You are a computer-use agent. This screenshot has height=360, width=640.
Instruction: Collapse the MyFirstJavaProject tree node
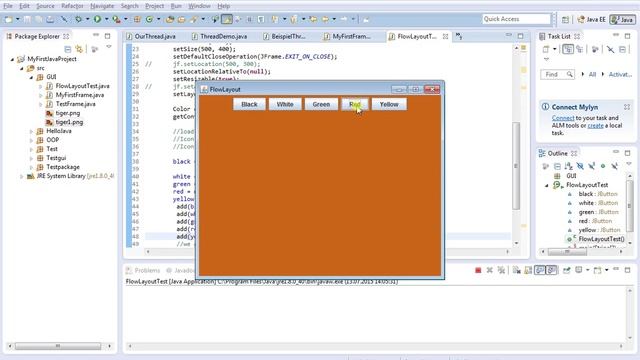[12, 59]
